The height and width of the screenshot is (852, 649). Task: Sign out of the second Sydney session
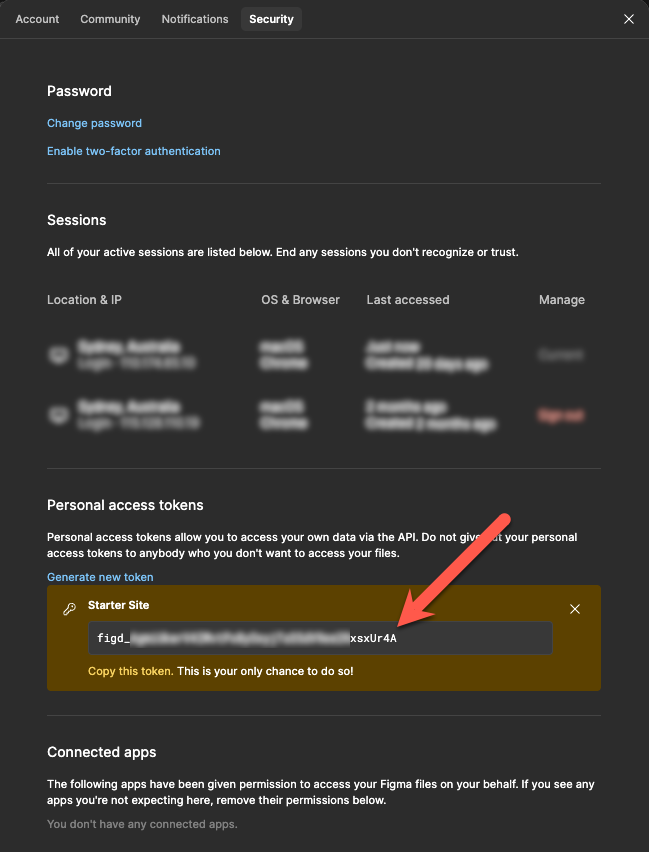[x=561, y=415]
